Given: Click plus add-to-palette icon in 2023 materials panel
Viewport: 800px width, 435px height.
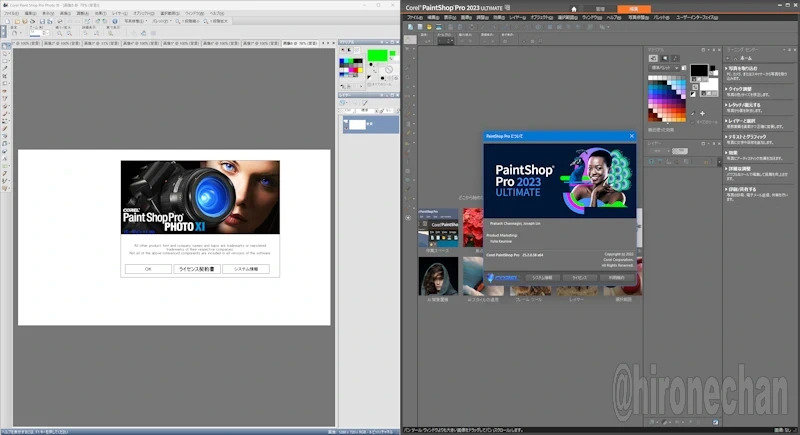Looking at the screenshot, I should (703, 113).
